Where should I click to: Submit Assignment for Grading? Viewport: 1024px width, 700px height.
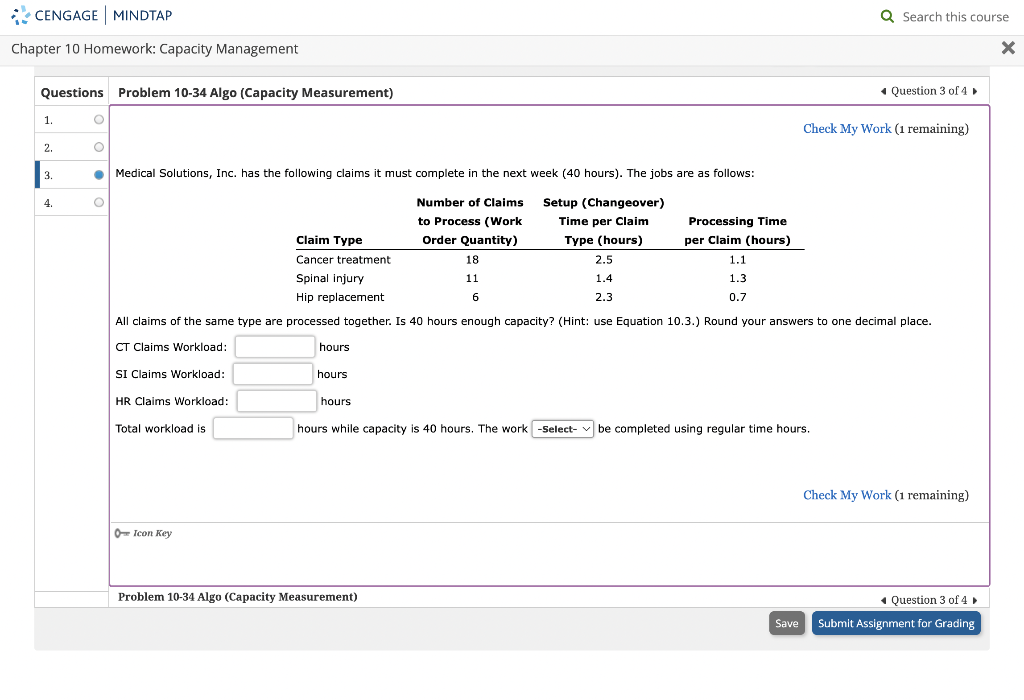(x=896, y=623)
